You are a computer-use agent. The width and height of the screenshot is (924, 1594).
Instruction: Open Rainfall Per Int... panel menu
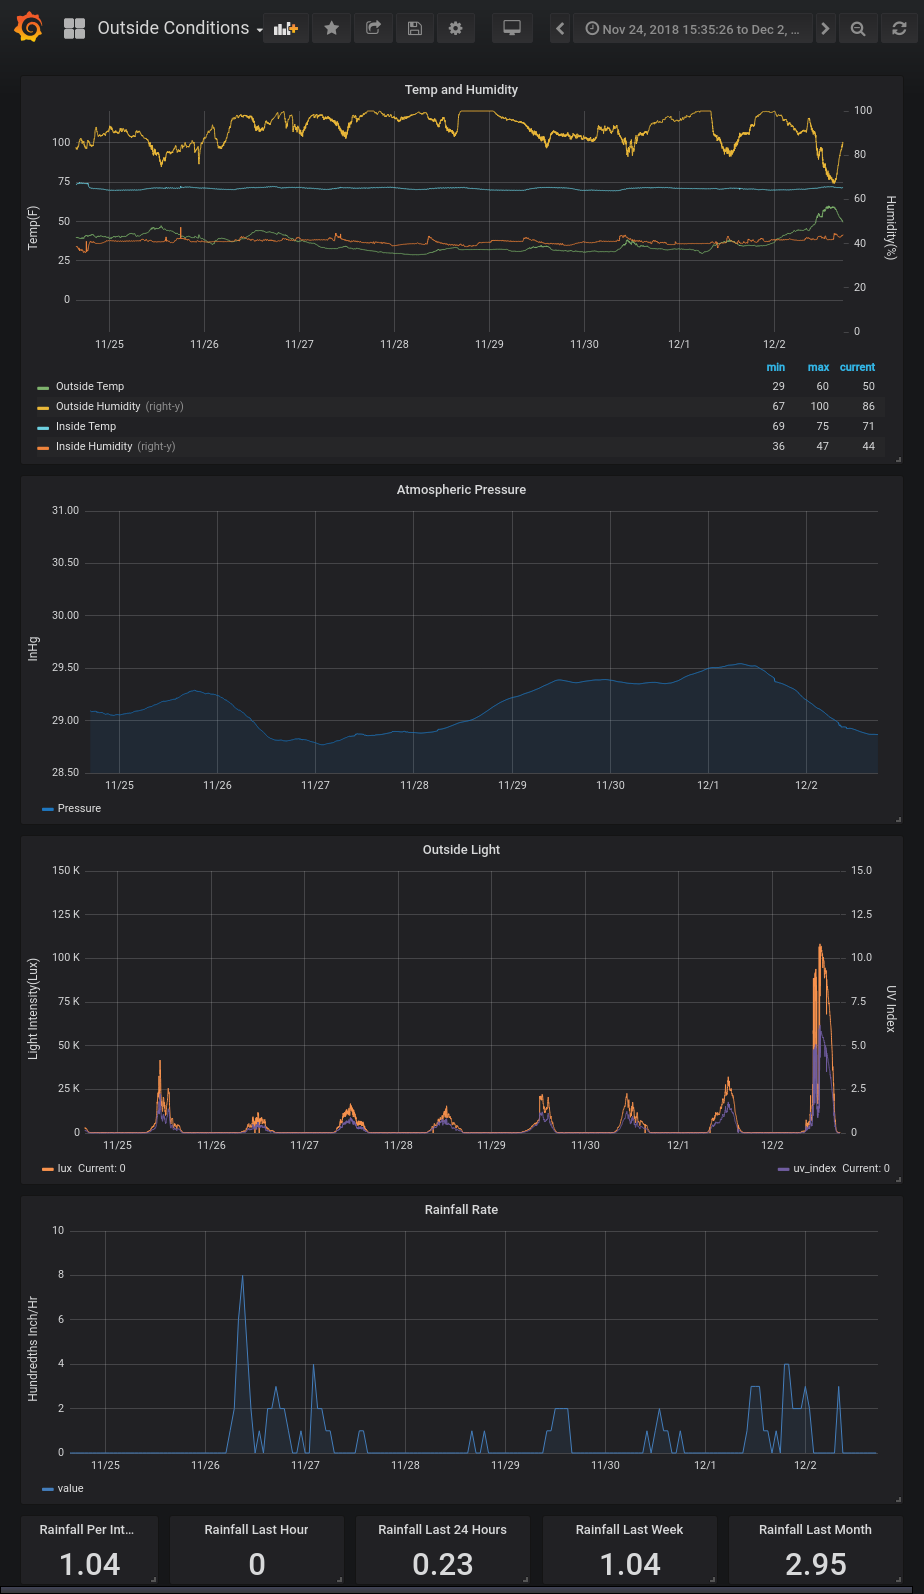(x=86, y=1529)
